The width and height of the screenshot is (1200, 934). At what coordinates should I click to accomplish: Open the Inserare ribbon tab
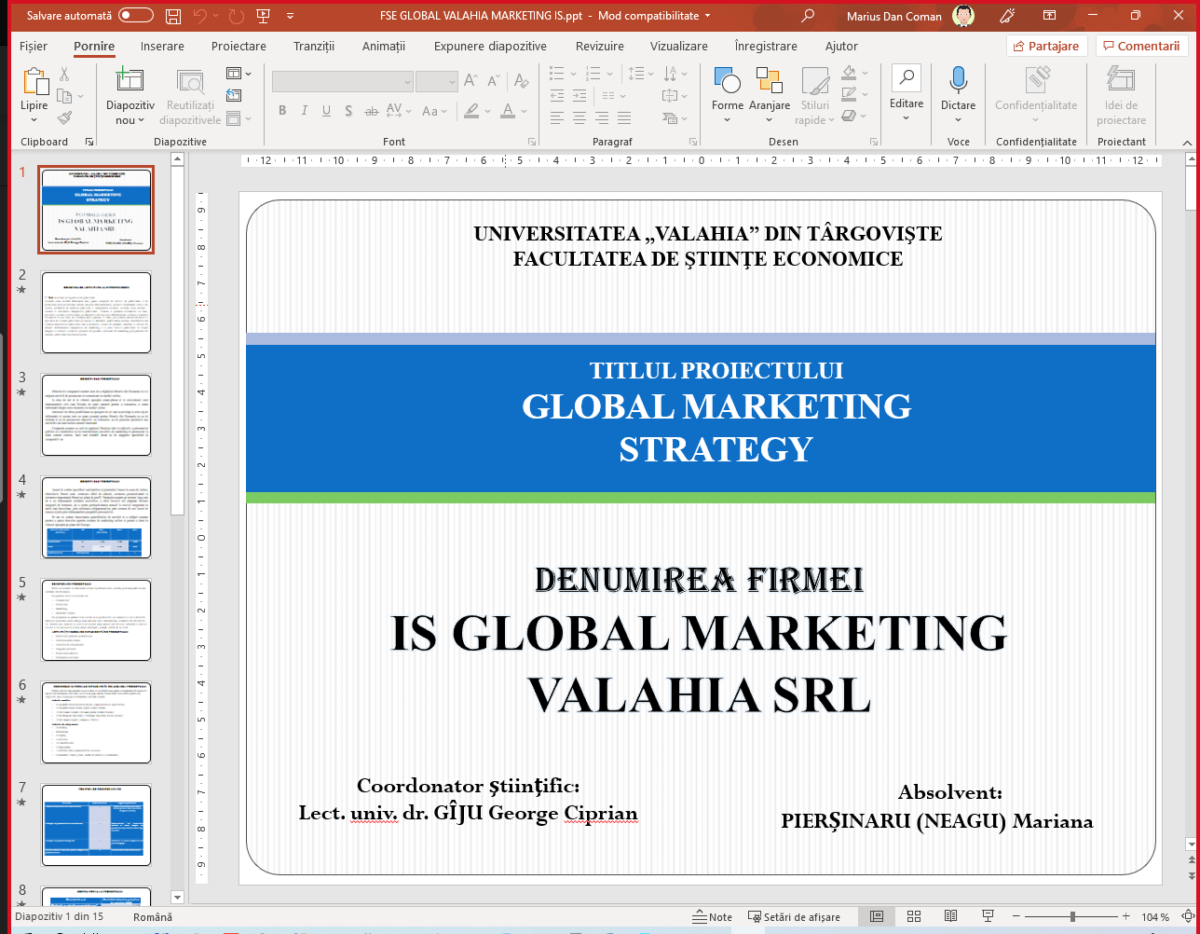pos(162,46)
